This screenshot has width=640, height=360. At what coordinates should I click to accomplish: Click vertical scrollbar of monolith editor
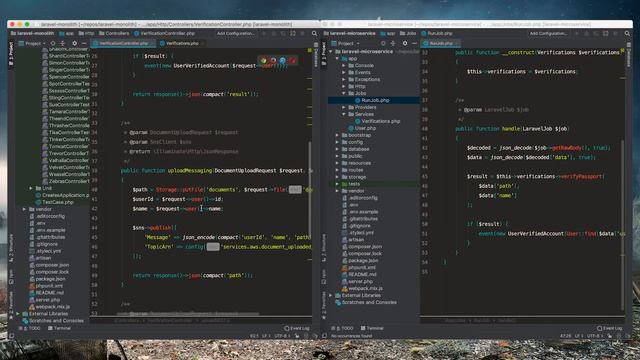309,190
